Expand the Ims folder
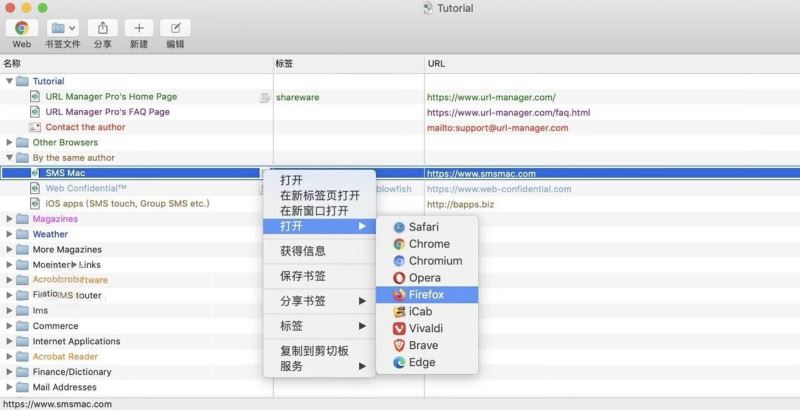Viewport: 800px width, 410px height. (x=9, y=311)
